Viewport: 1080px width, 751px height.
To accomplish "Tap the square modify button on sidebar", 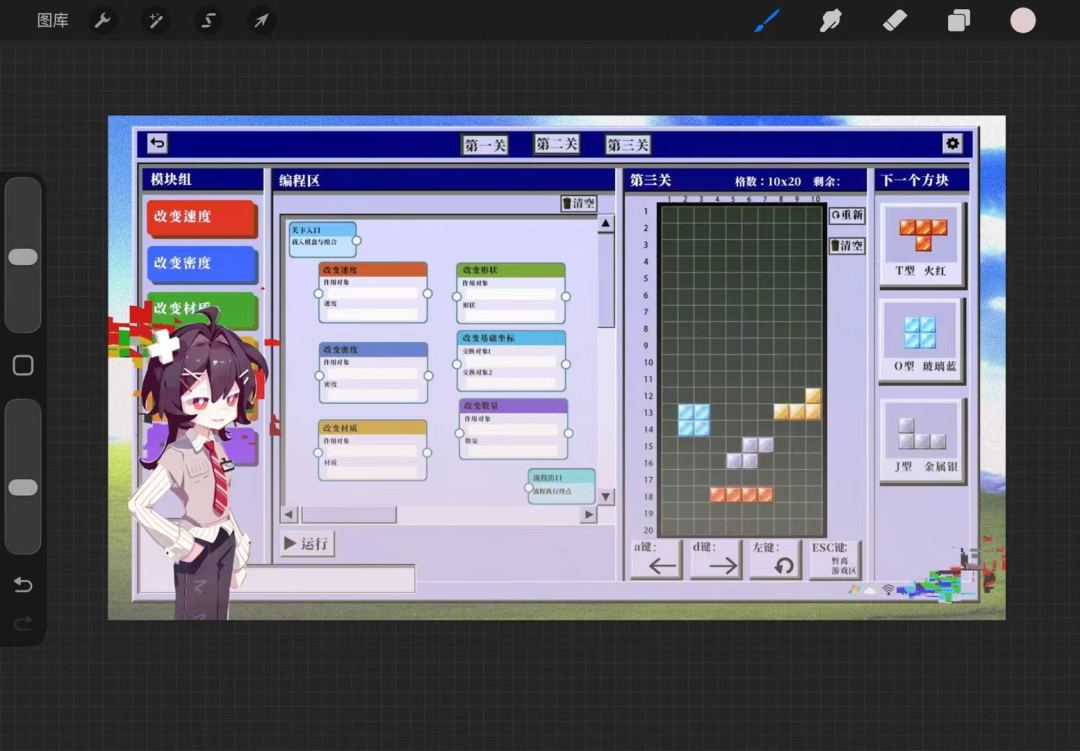I will (x=23, y=365).
